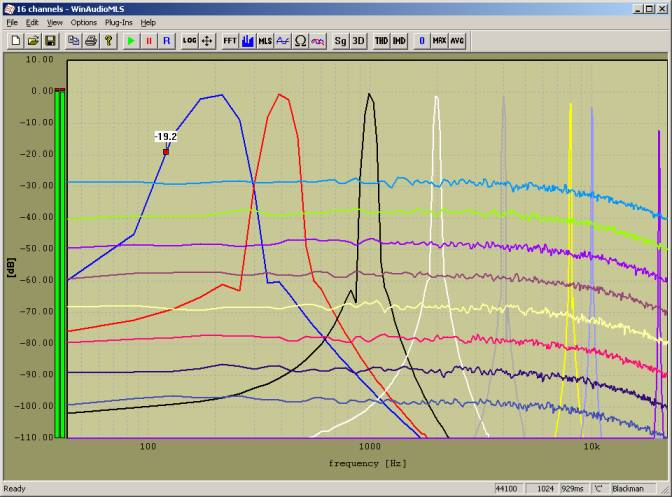Viewport: 672px width, 497px height.
Task: Save the measurement with the floppy icon
Action: tap(50, 41)
